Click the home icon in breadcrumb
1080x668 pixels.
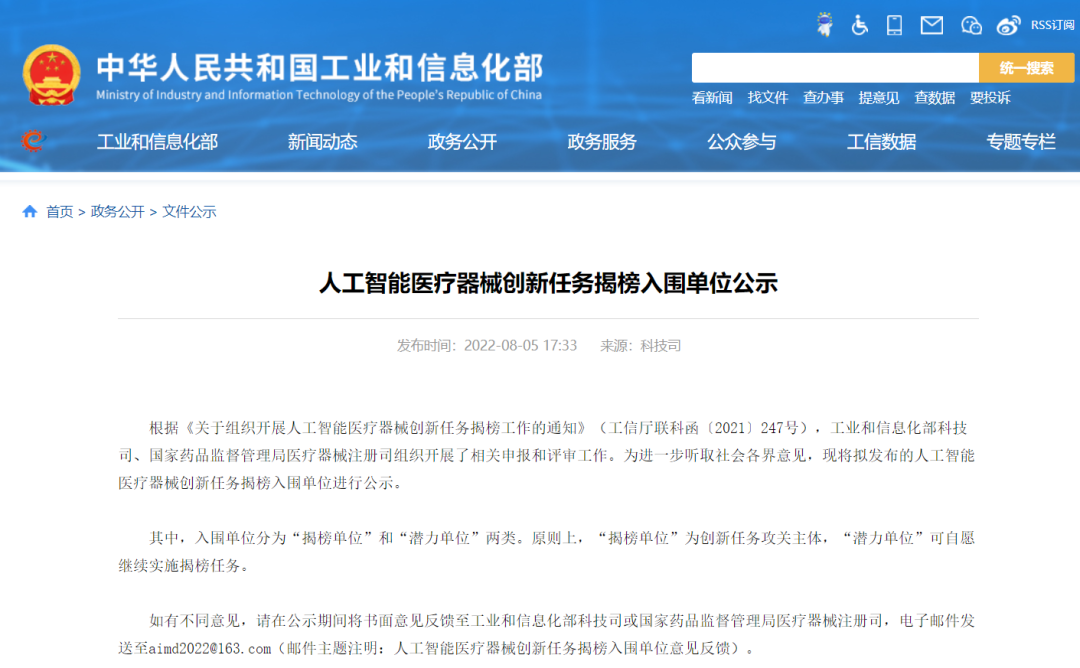click(x=30, y=211)
